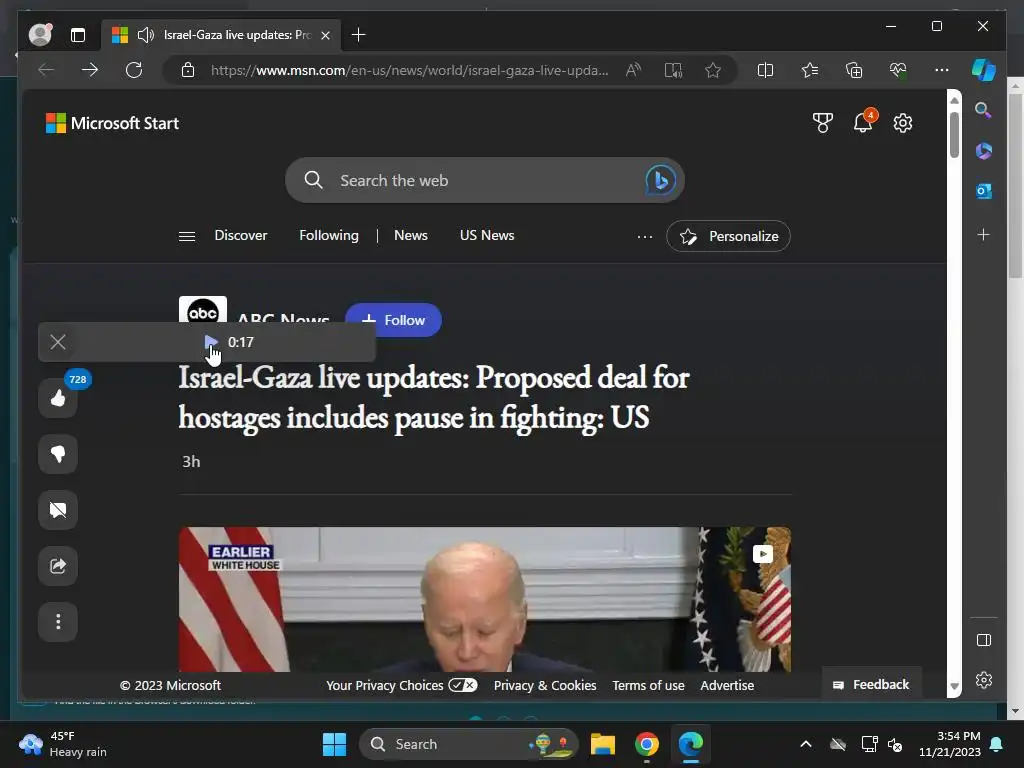Screen dimensions: 1024x768
Task: Open Advertise link
Action: coord(727,685)
